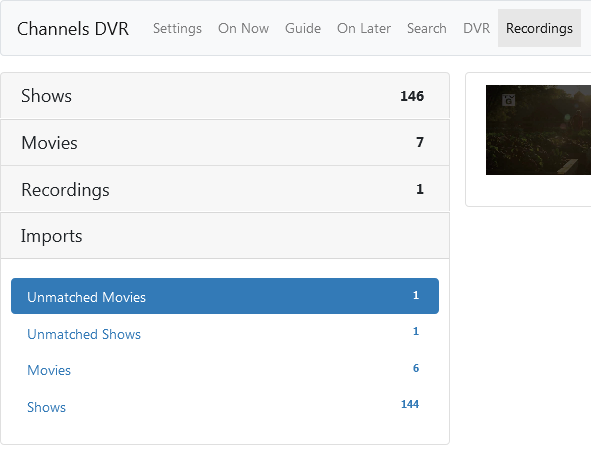
Task: Open the Settings page
Action: click(x=177, y=28)
